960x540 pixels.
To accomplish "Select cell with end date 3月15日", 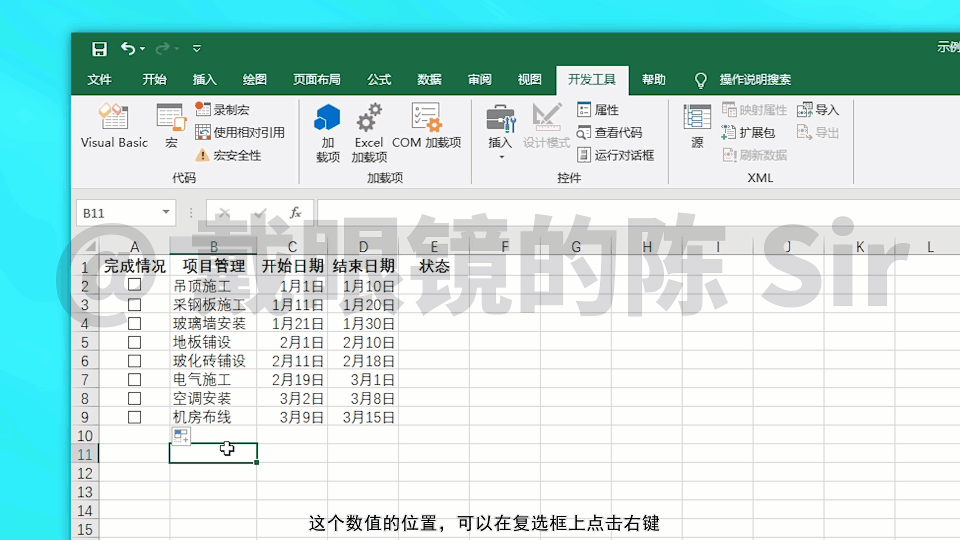I will [363, 418].
